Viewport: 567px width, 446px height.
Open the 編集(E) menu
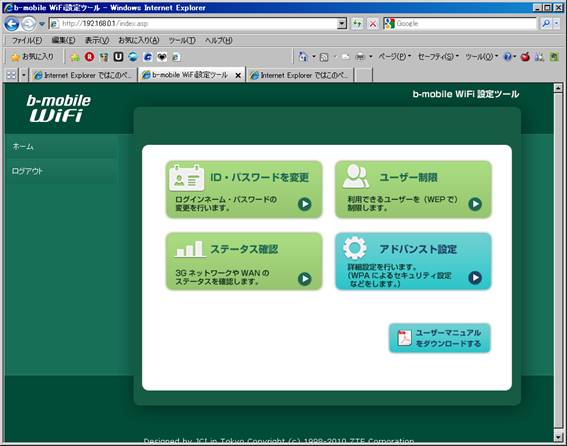(x=63, y=40)
